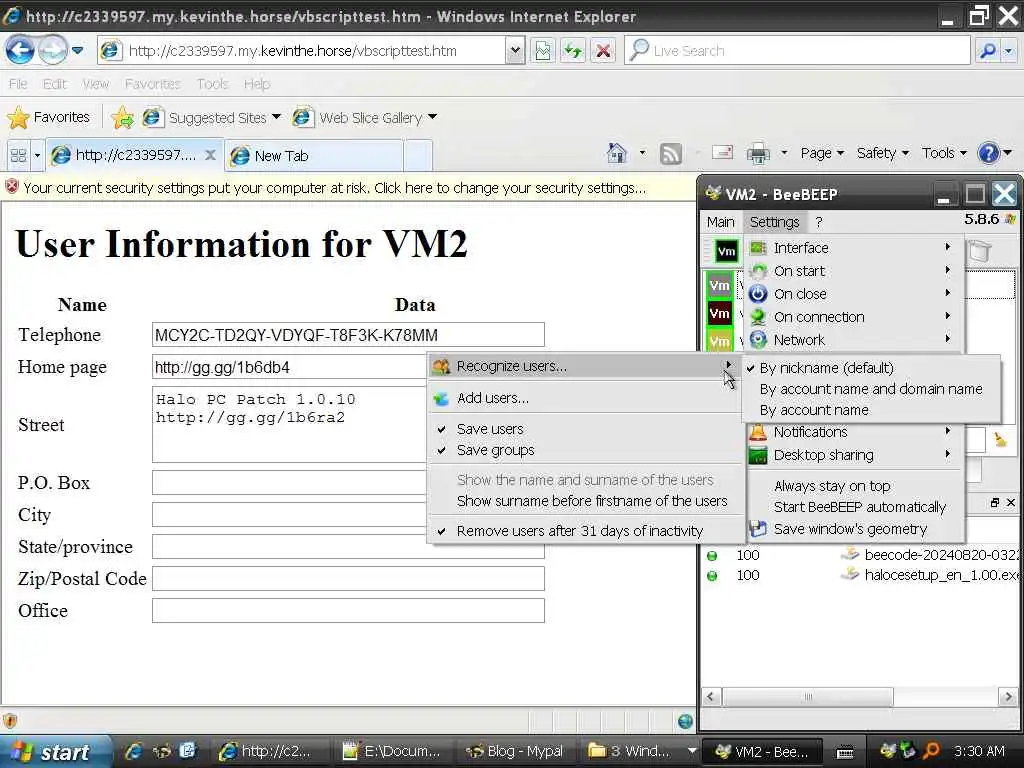The height and width of the screenshot is (768, 1024).
Task: Click the Home icon in command bar
Action: click(616, 153)
